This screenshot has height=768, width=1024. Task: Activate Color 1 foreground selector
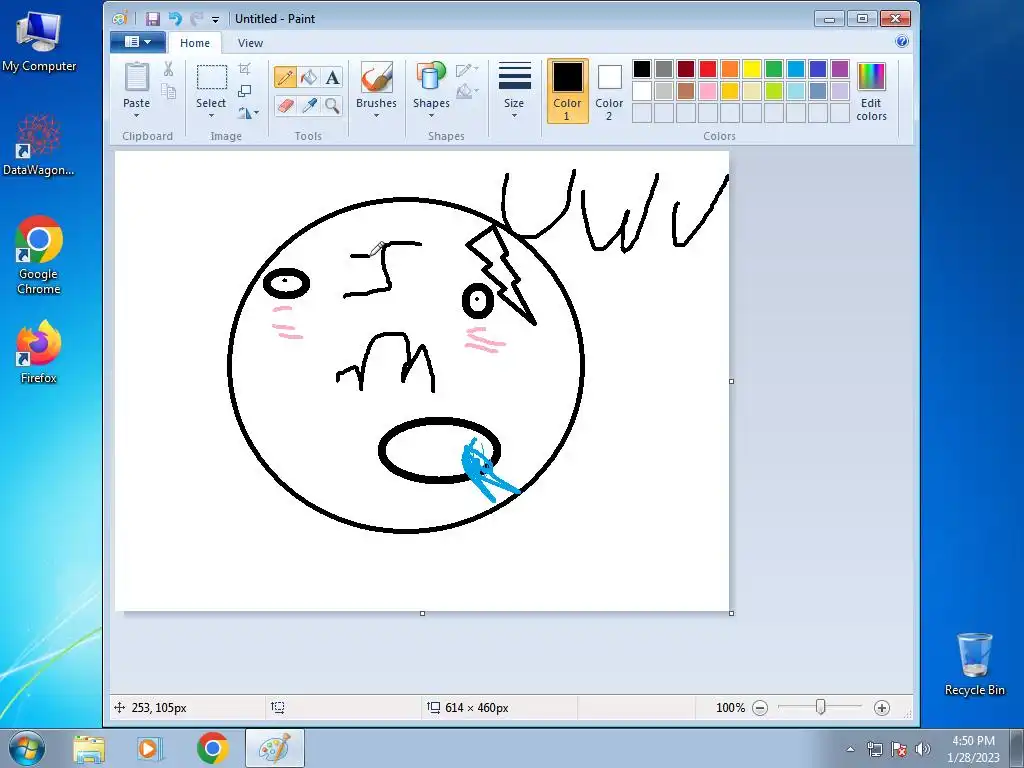pos(567,91)
